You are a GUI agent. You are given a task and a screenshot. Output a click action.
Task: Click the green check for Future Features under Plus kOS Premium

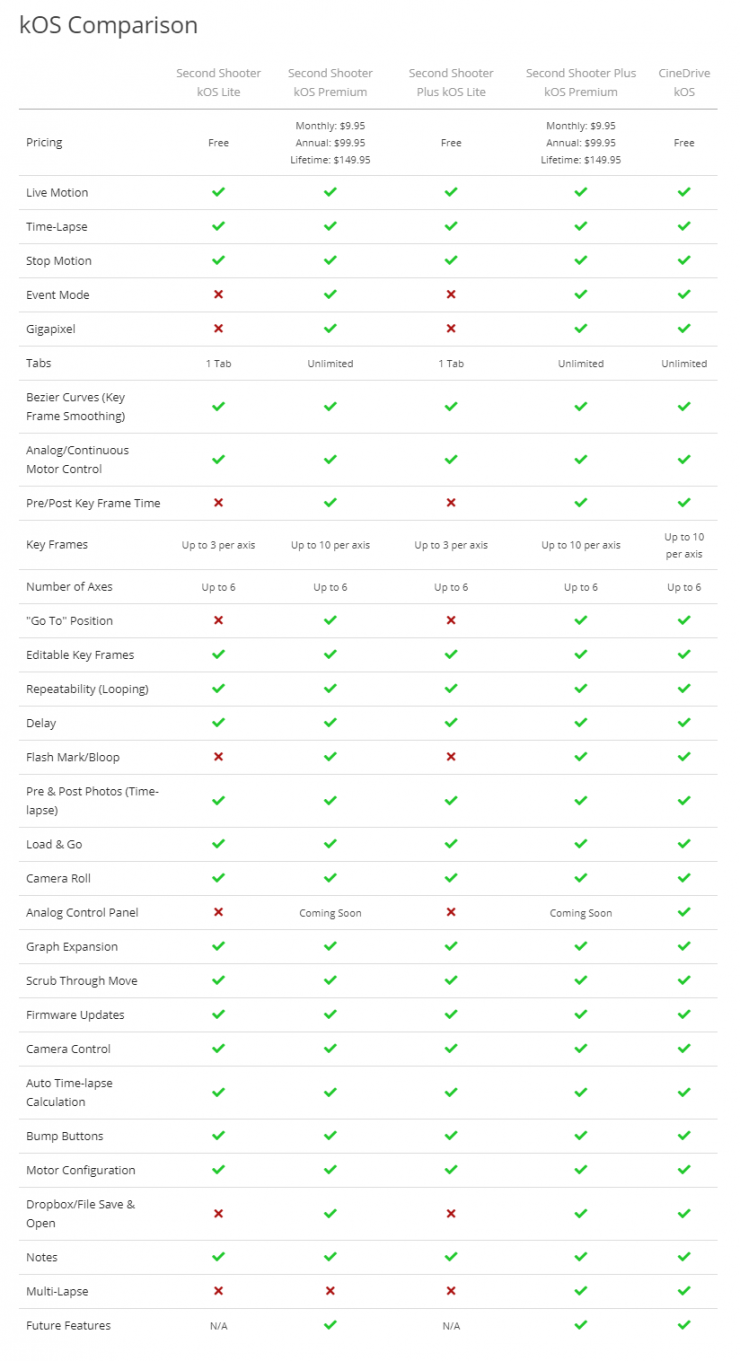tap(581, 1325)
